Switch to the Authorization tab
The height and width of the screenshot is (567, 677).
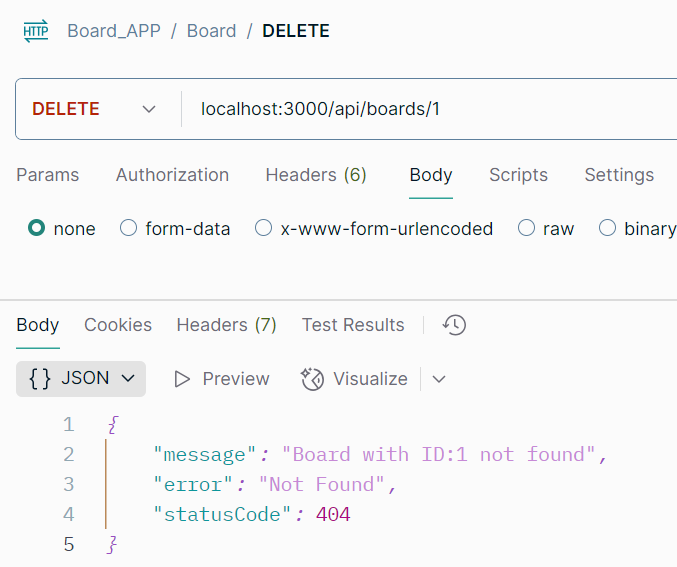point(172,175)
